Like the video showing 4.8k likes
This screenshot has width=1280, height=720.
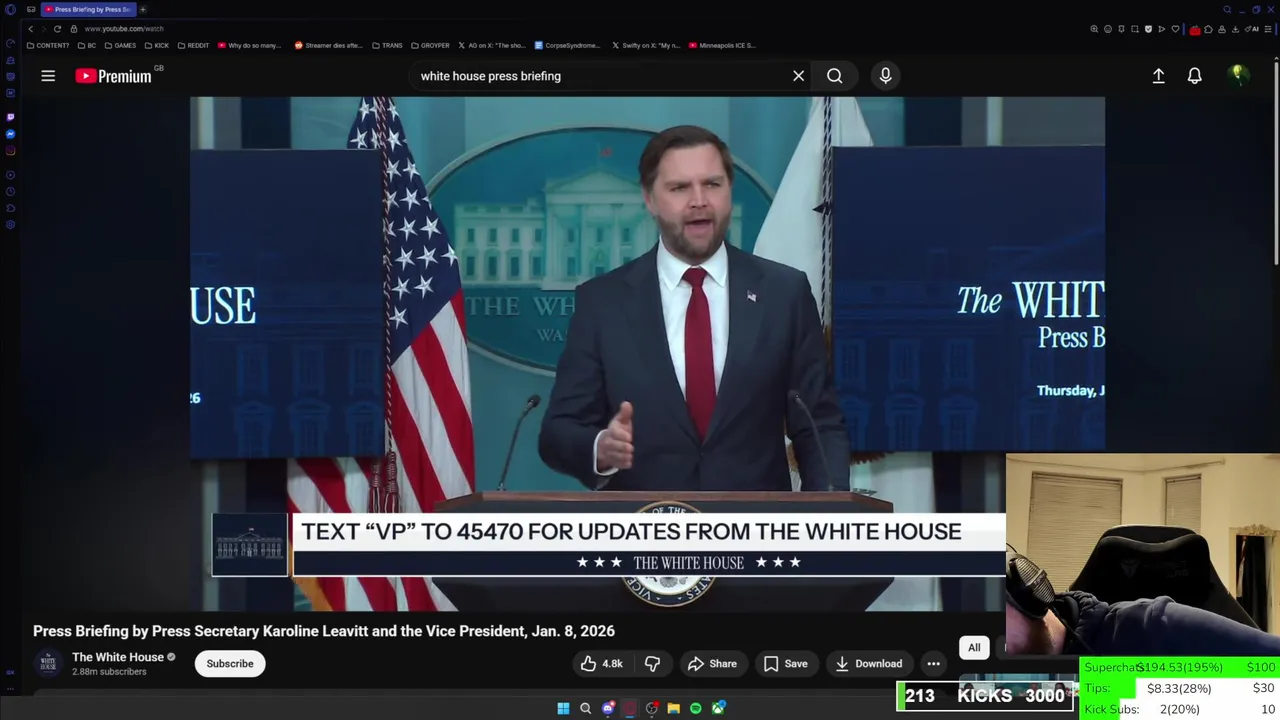click(601, 663)
